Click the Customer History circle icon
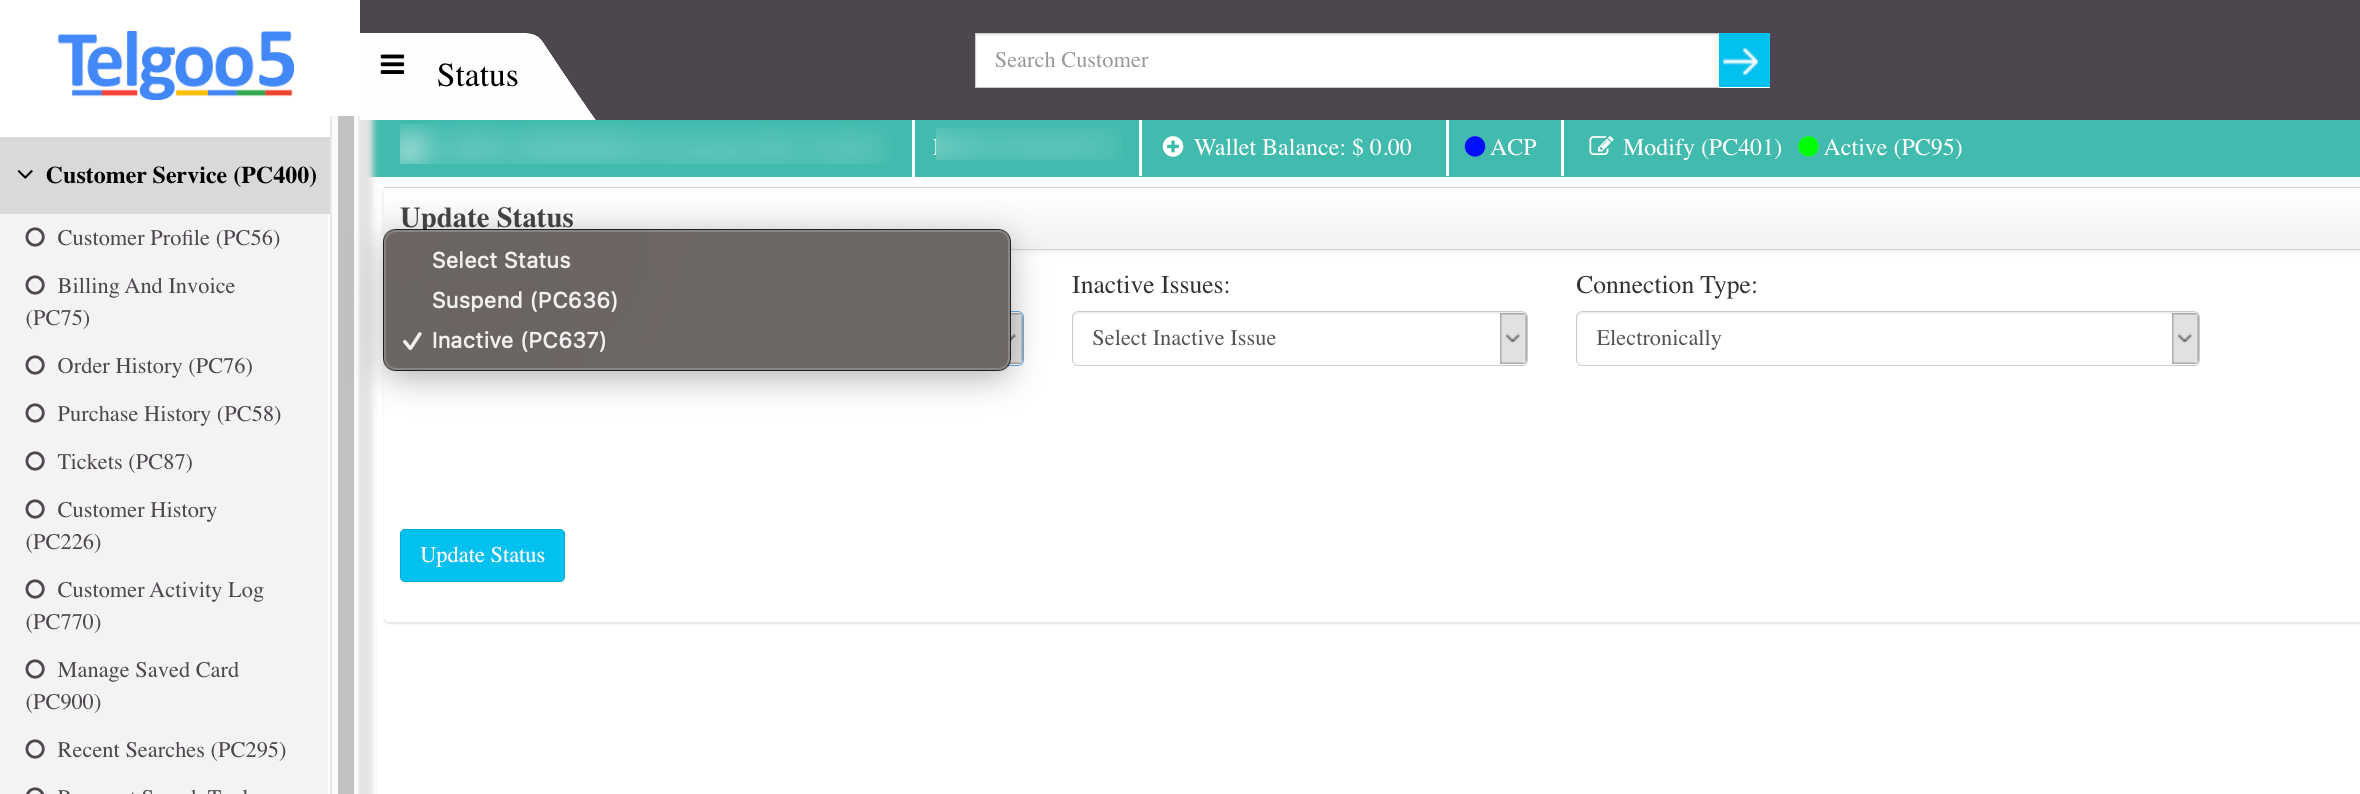The height and width of the screenshot is (794, 2360). point(36,509)
